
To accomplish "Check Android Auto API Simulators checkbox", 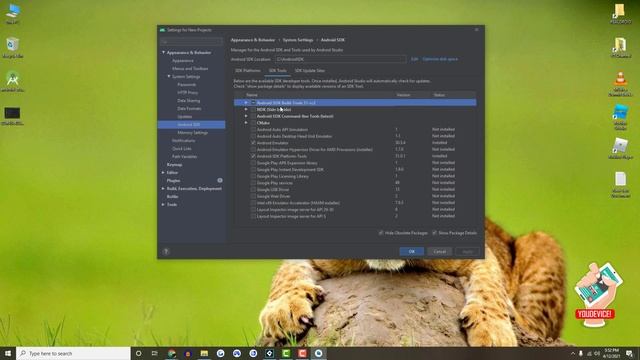I will [x=253, y=129].
